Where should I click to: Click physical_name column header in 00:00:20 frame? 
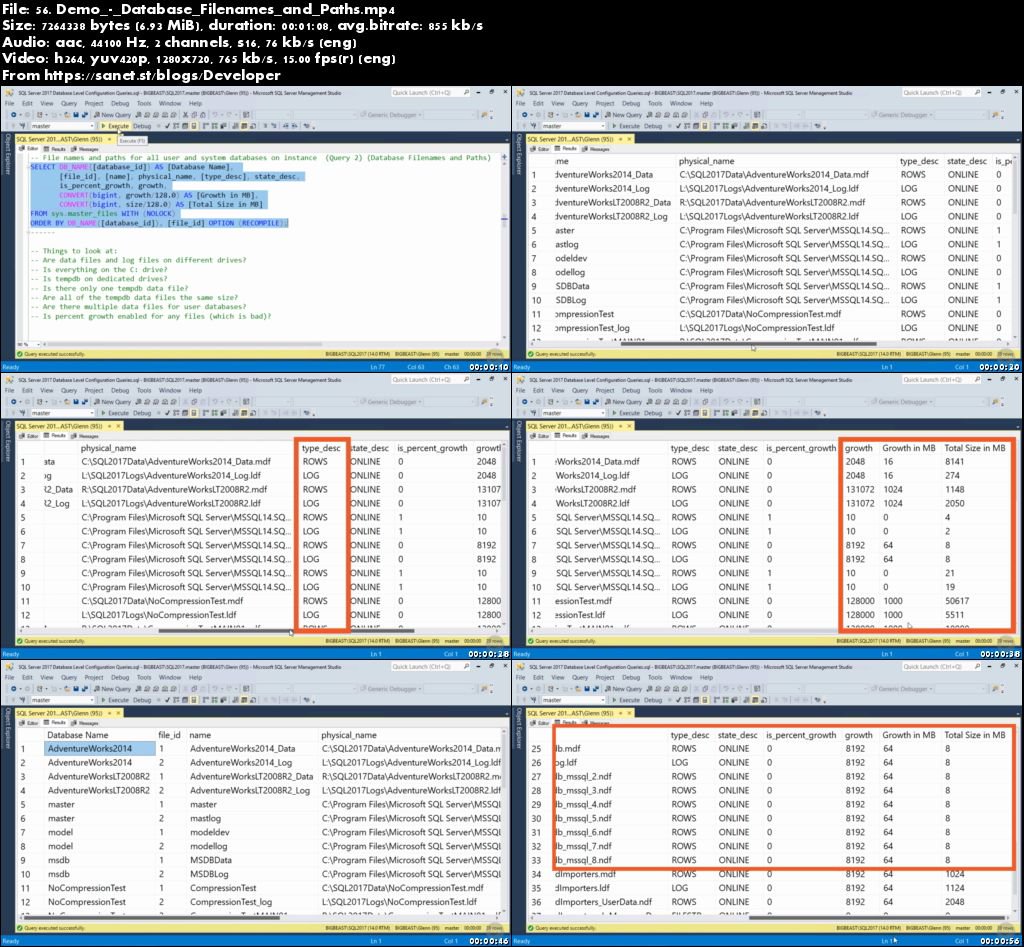tap(706, 161)
